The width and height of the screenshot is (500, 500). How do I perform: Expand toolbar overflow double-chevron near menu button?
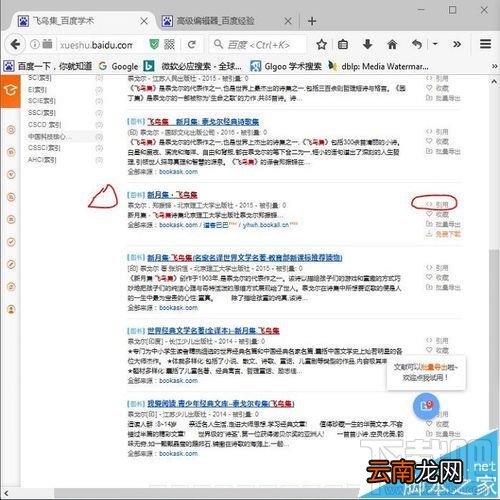click(457, 44)
